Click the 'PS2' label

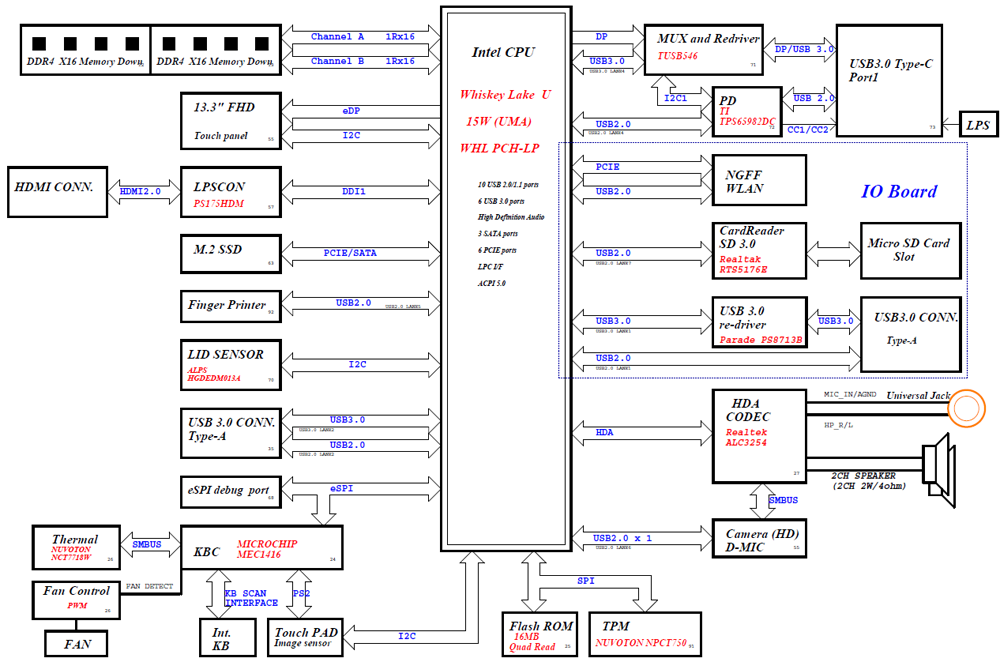[301, 593]
